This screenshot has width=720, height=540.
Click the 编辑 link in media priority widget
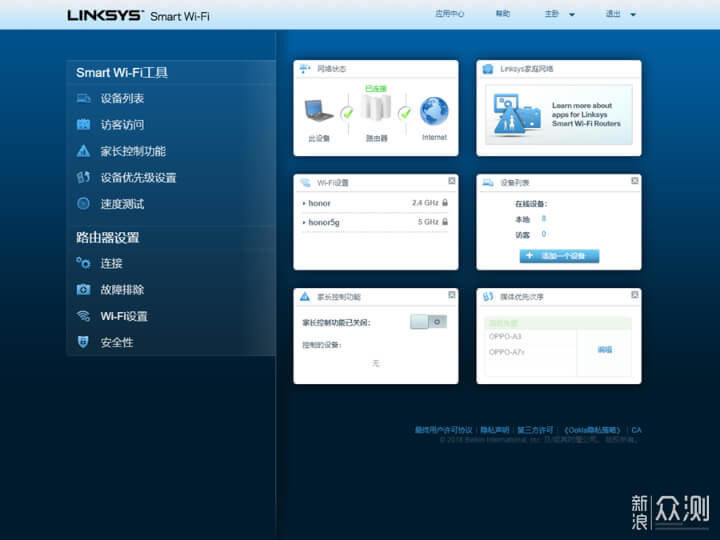[x=604, y=350]
